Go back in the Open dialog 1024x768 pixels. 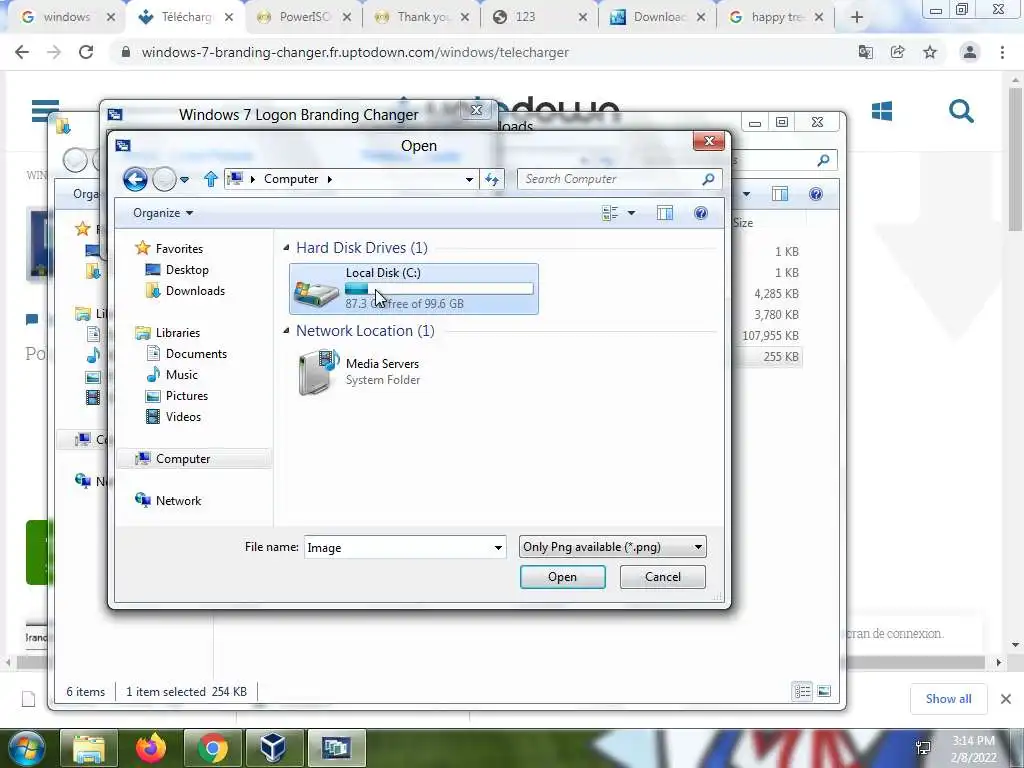[135, 179]
